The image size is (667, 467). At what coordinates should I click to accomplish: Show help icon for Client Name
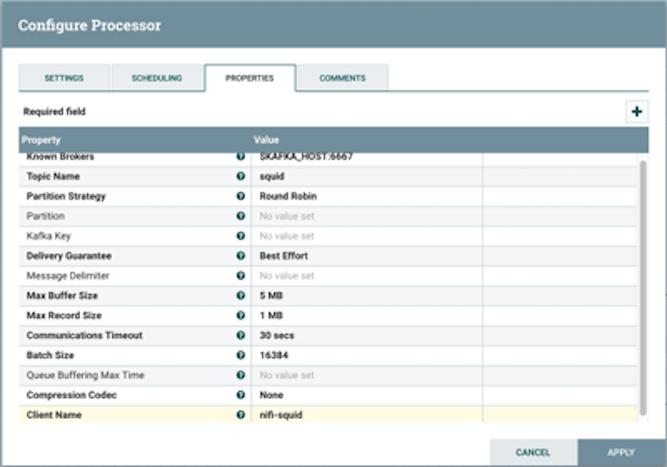point(241,415)
